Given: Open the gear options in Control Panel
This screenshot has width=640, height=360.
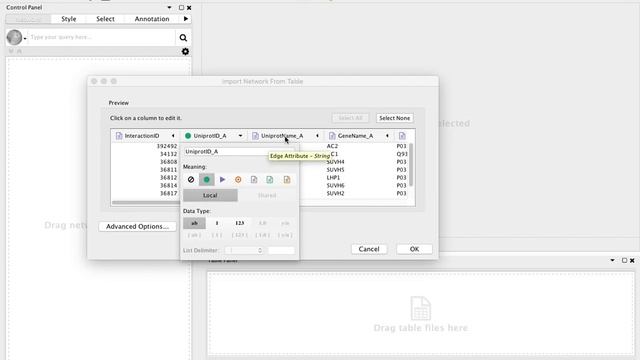Looking at the screenshot, I should tap(185, 51).
